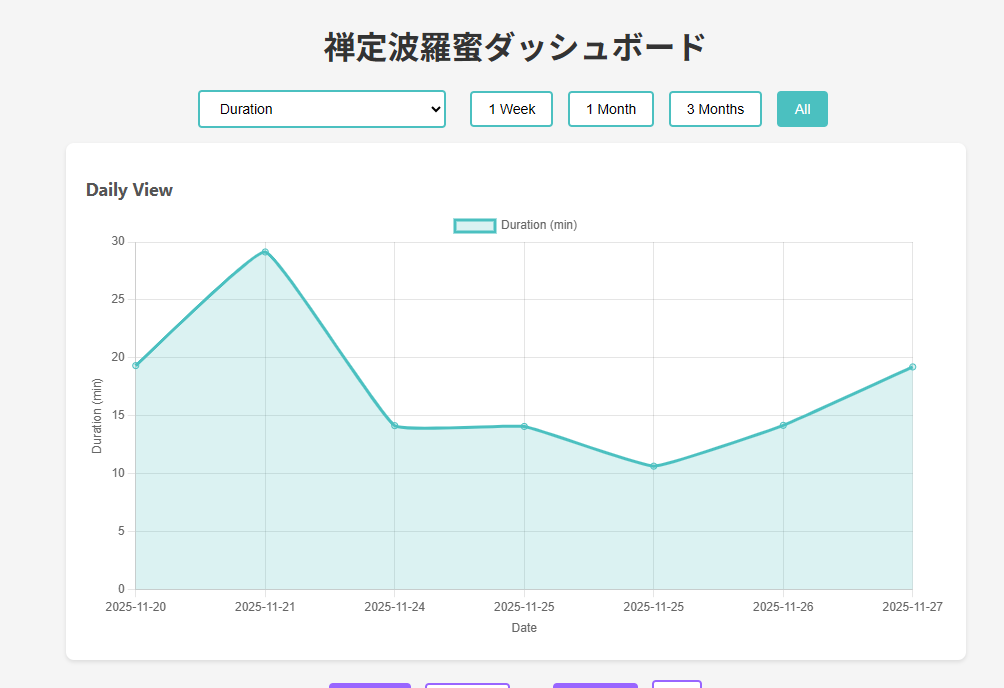Click the teal legend color box

475,225
